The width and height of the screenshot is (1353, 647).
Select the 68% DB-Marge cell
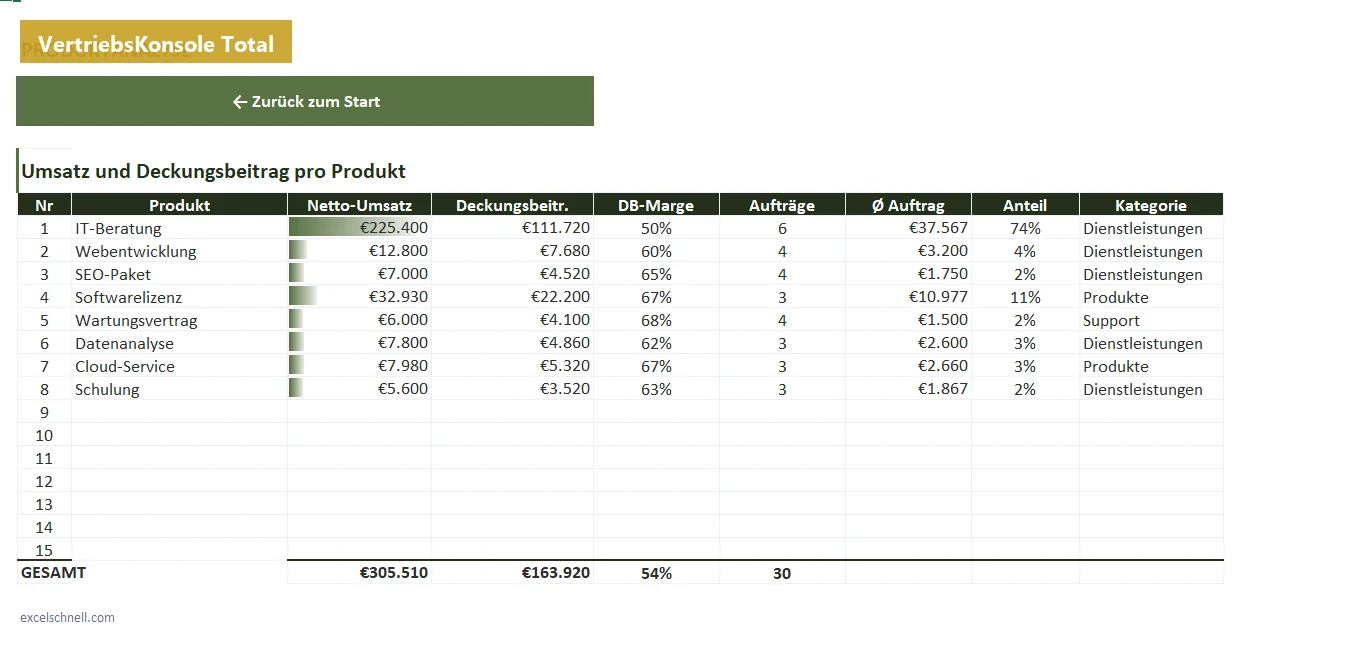pyautogui.click(x=656, y=320)
